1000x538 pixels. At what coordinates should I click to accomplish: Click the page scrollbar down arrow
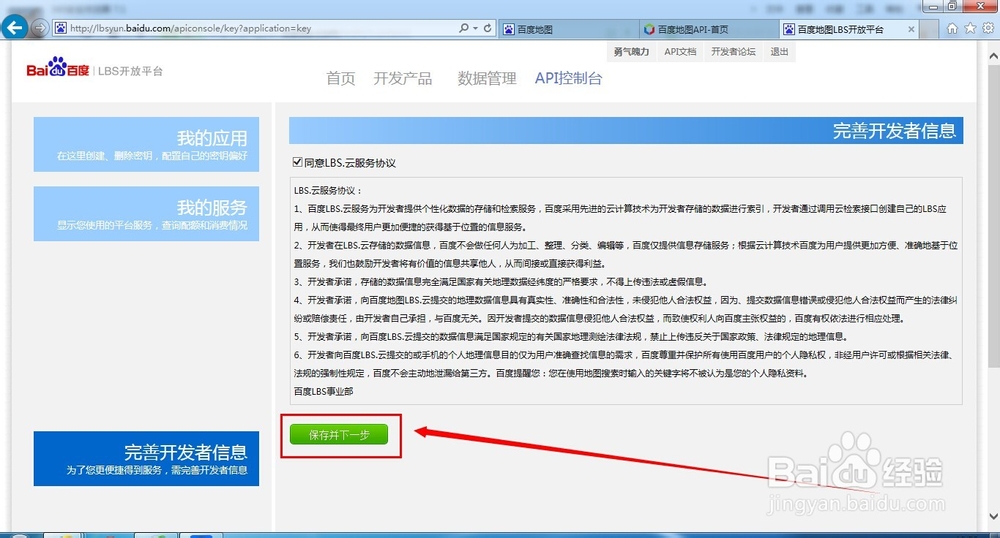click(x=993, y=516)
